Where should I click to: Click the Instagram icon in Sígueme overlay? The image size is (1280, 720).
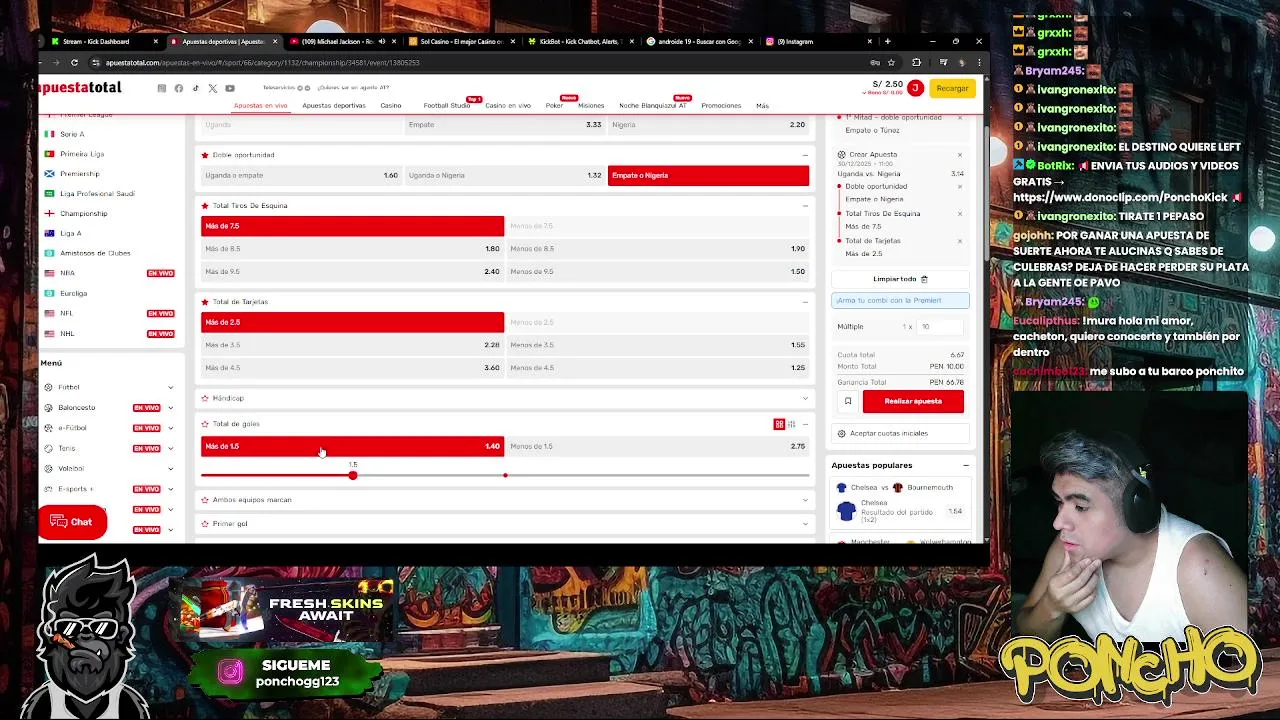coord(231,672)
